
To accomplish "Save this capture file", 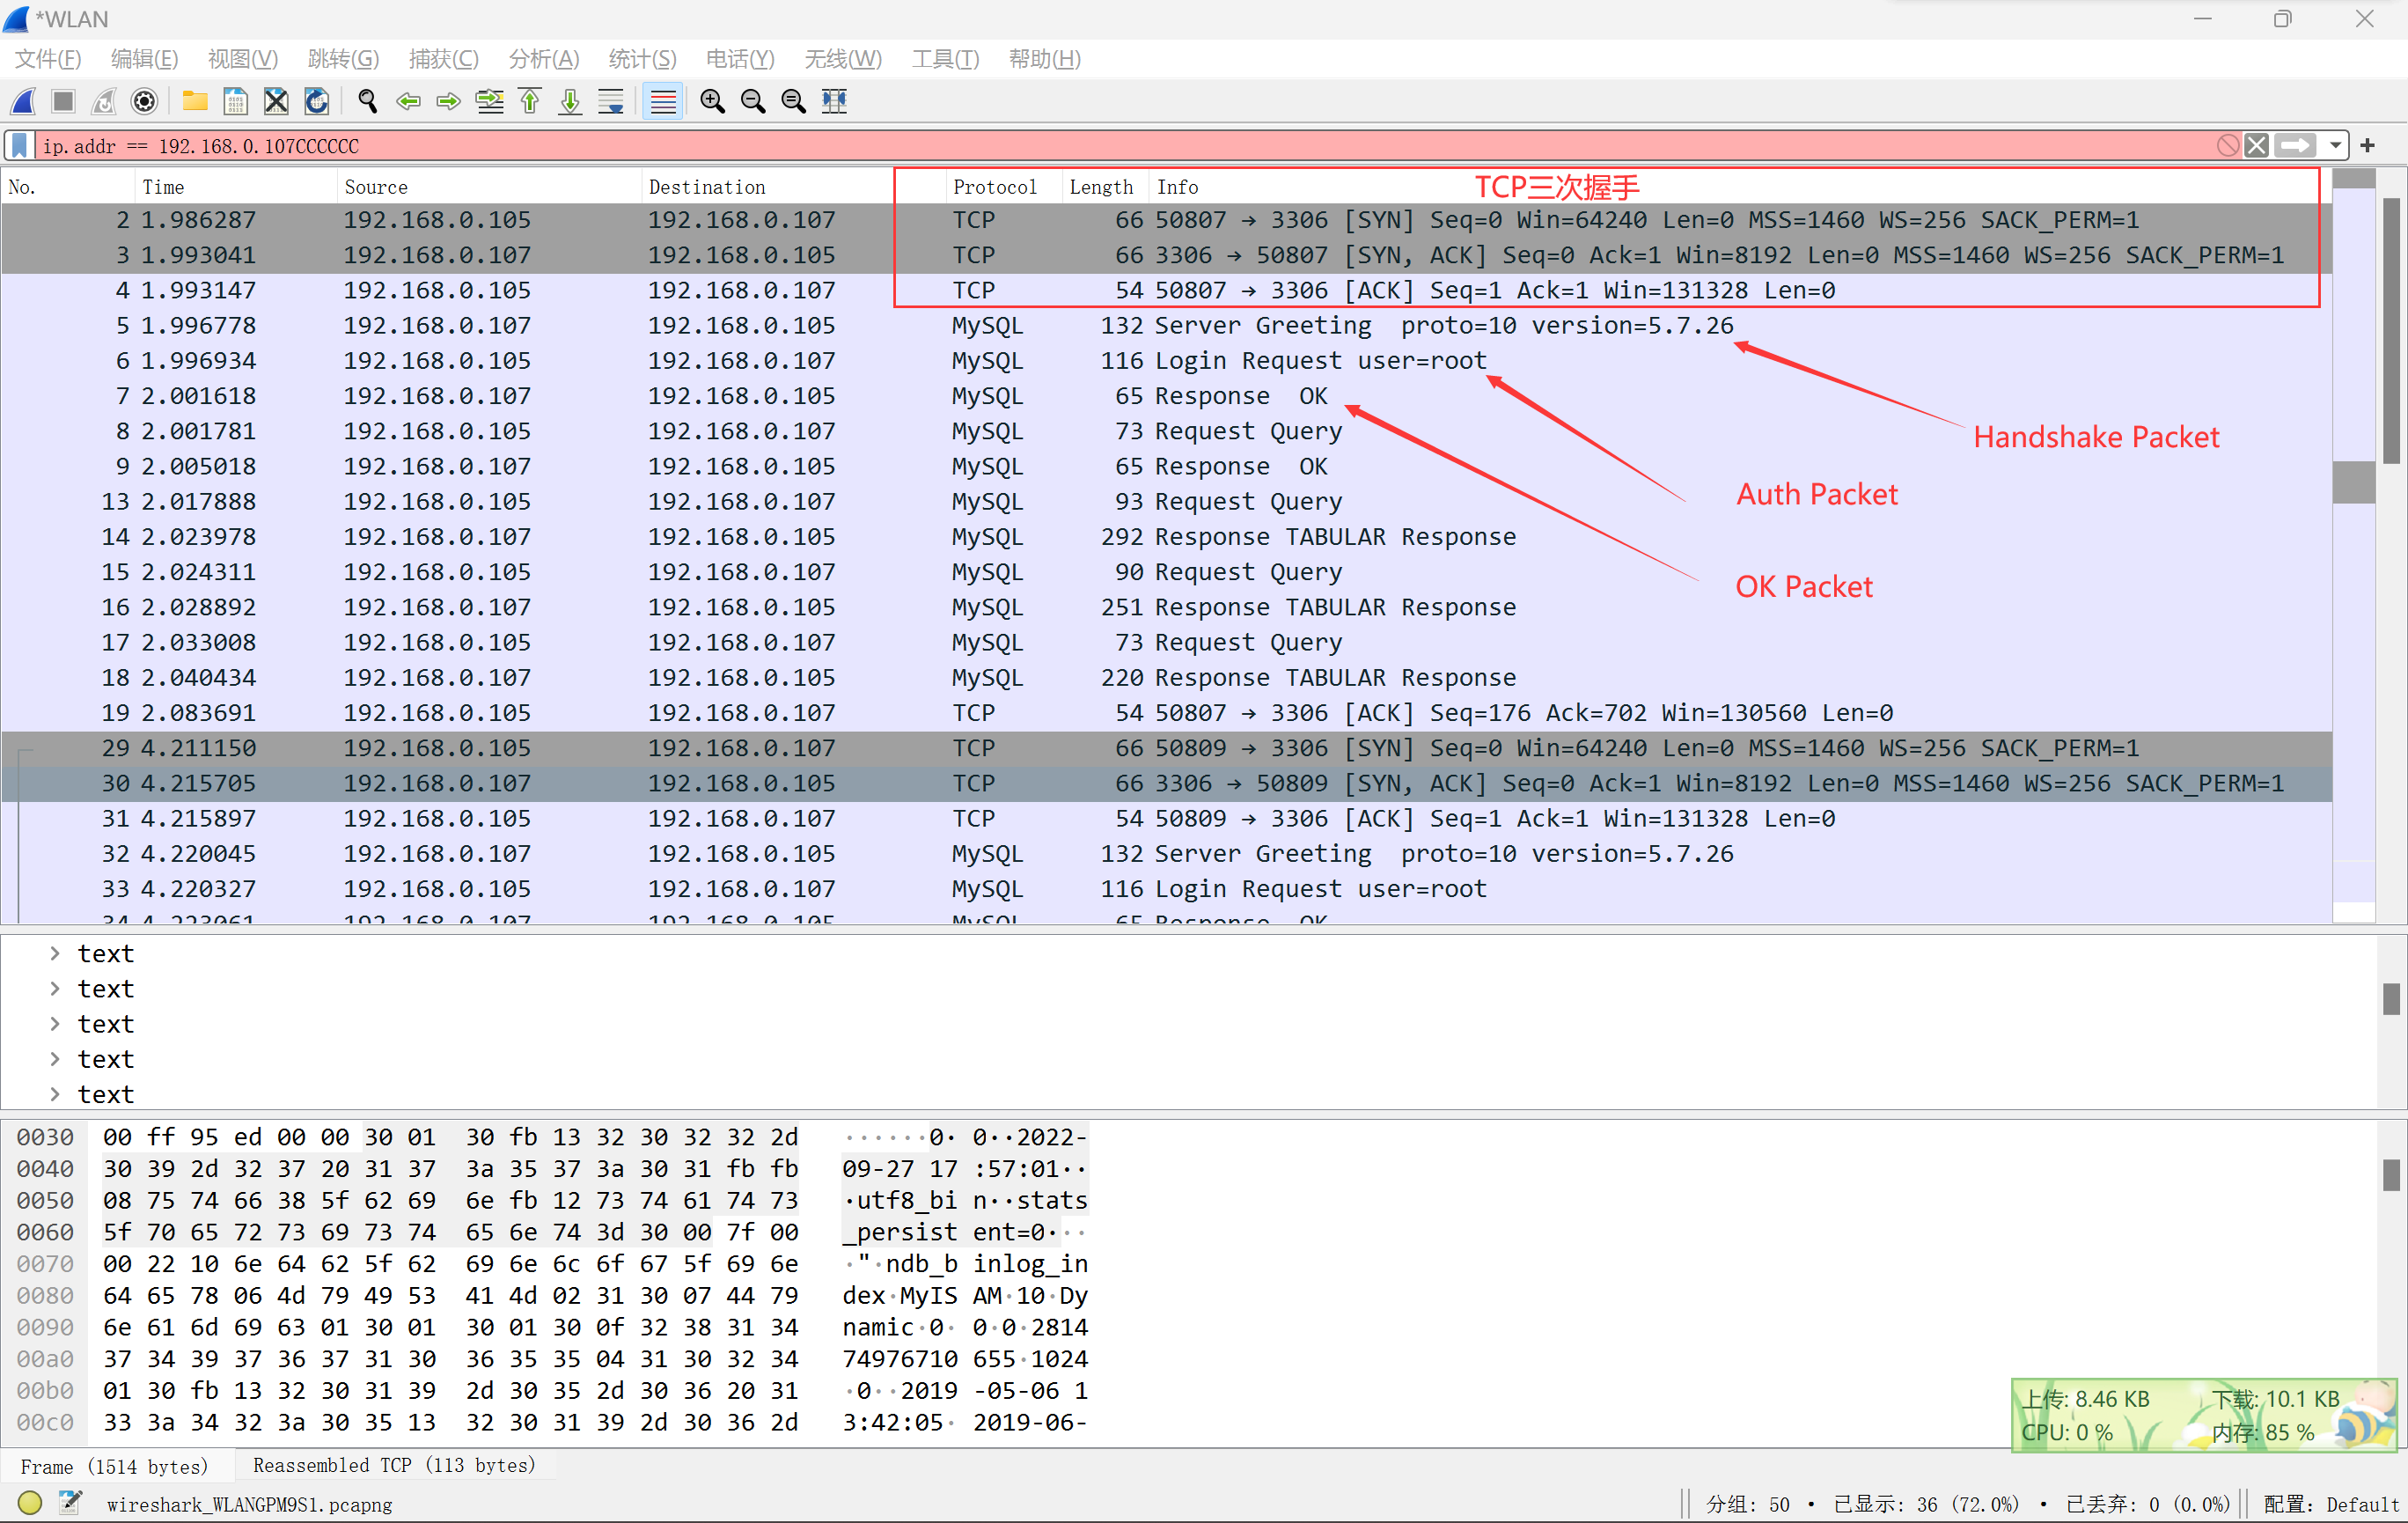I will coord(236,101).
